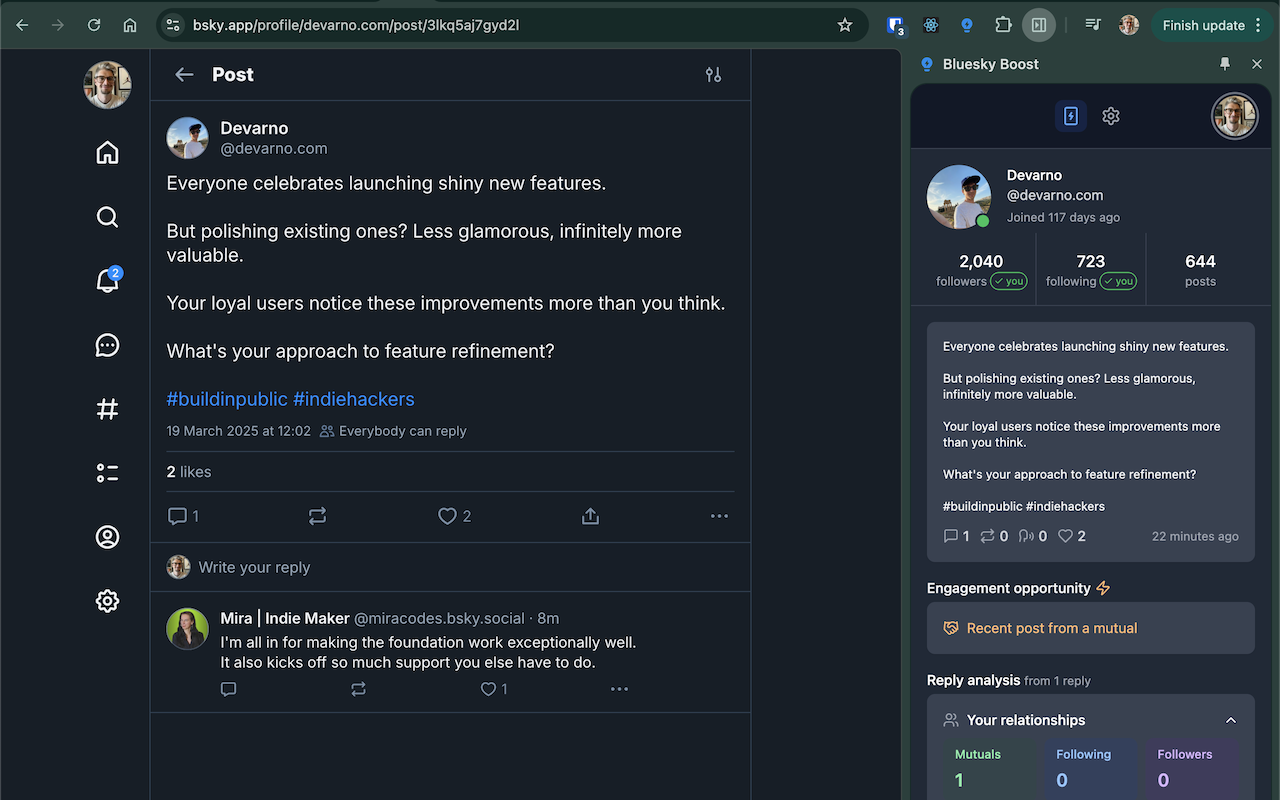
Task: Like Mira's reply
Action: (x=494, y=689)
